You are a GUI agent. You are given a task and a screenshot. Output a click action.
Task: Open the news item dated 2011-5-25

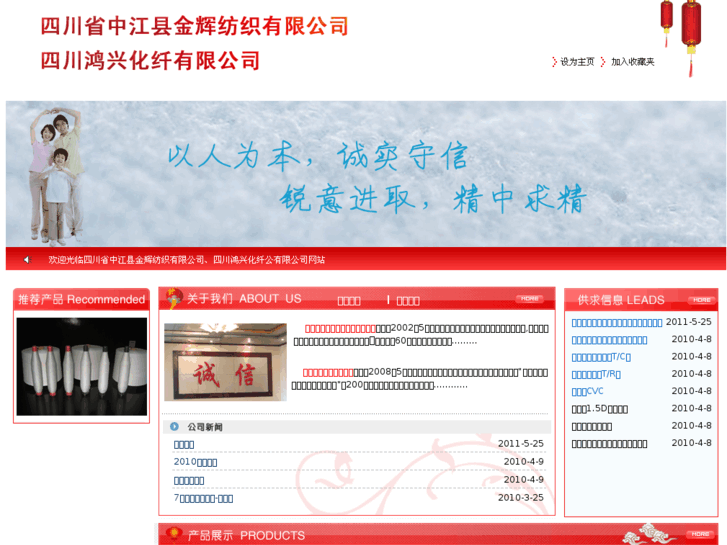(x=184, y=444)
